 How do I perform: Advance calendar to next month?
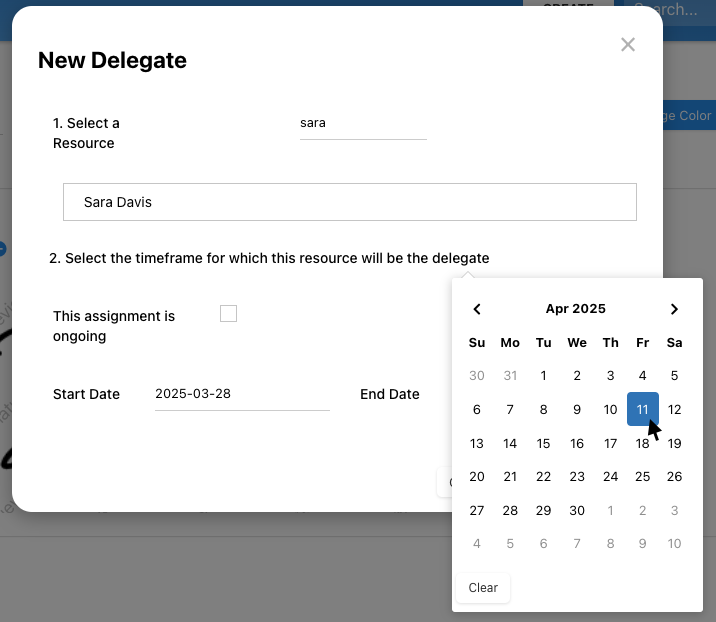pos(675,309)
